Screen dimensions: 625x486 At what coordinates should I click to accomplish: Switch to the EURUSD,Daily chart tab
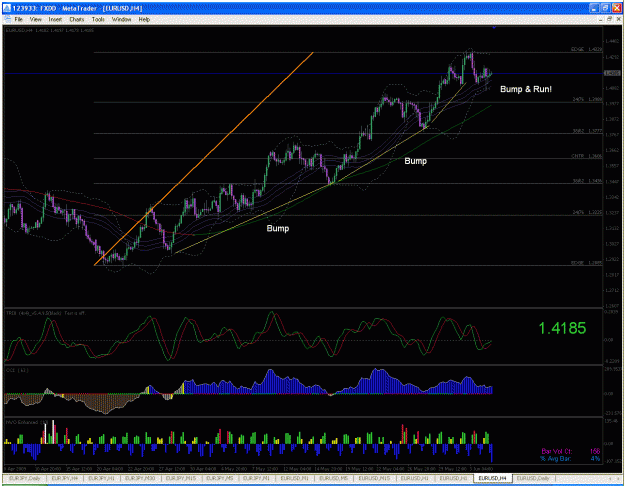click(533, 478)
